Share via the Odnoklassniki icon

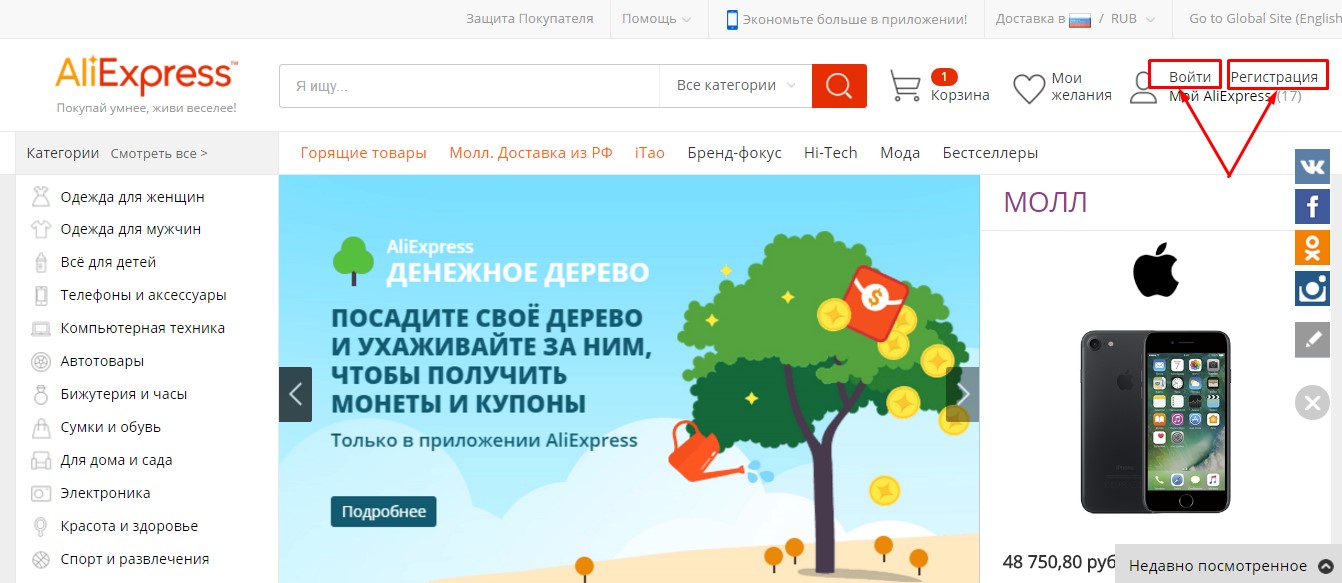tap(1312, 247)
